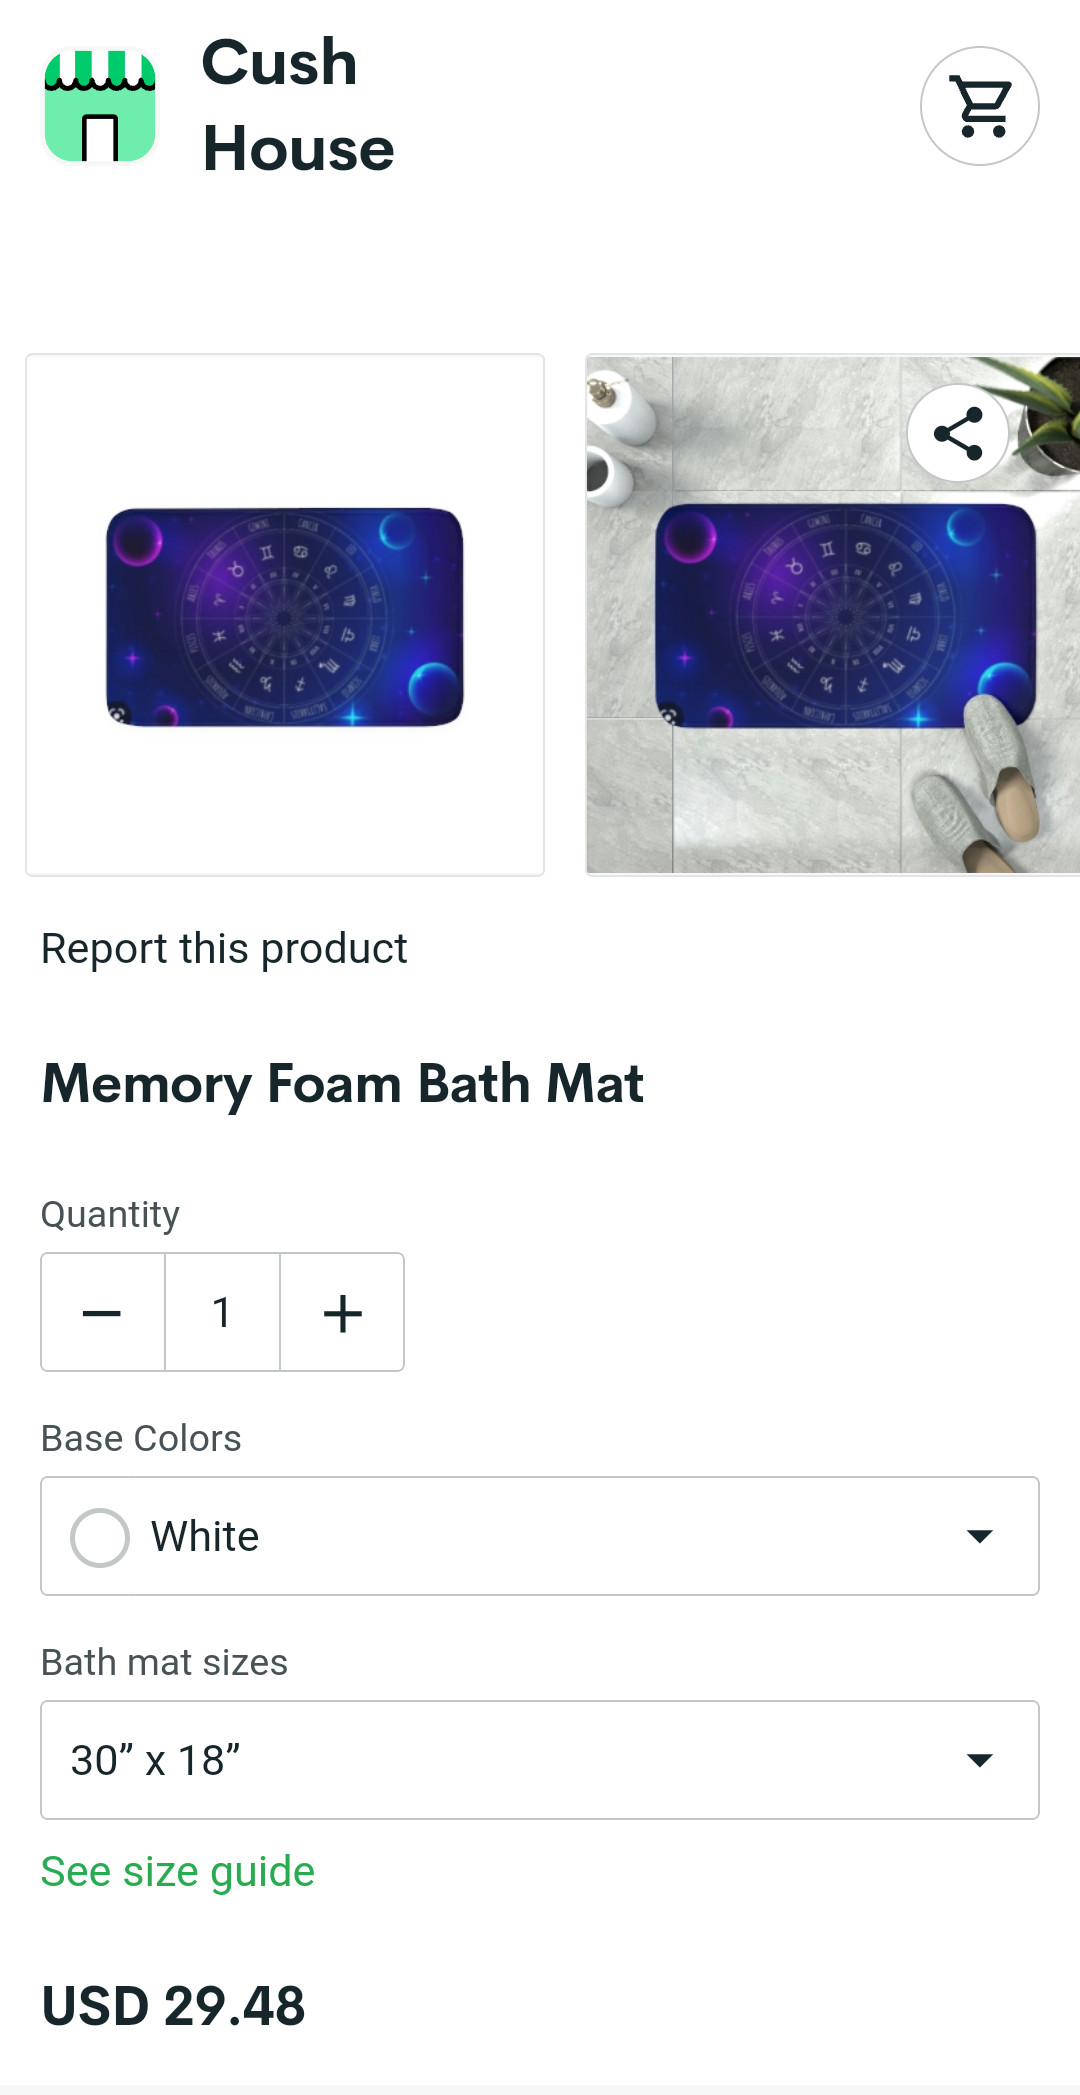This screenshot has height=2095, width=1080.
Task: Open the Base Colors dropdown
Action: click(540, 1536)
